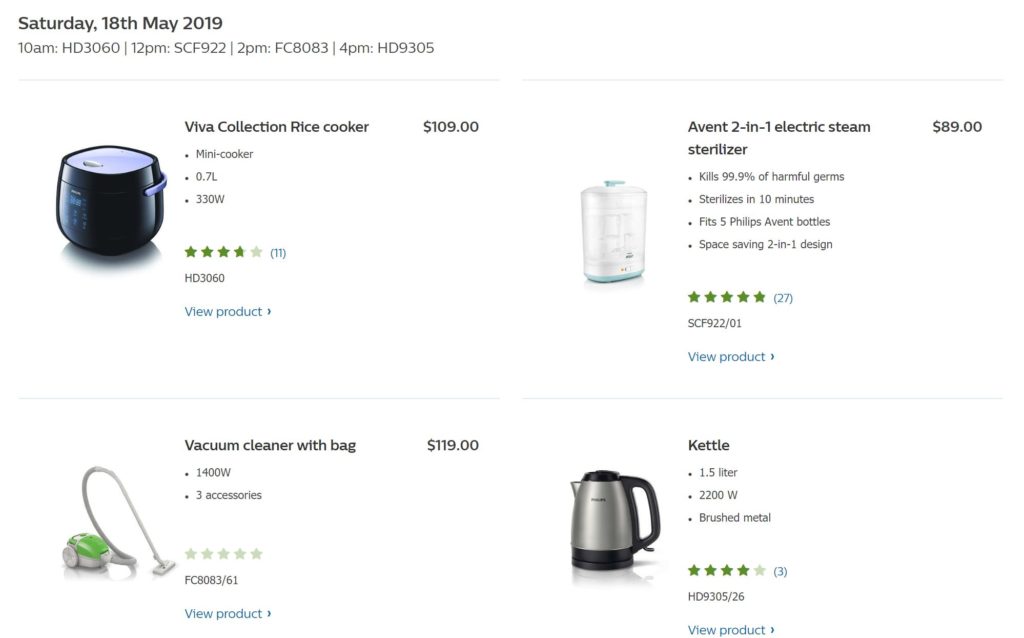
Task: Click the kettle four-star rating
Action: 726,571
